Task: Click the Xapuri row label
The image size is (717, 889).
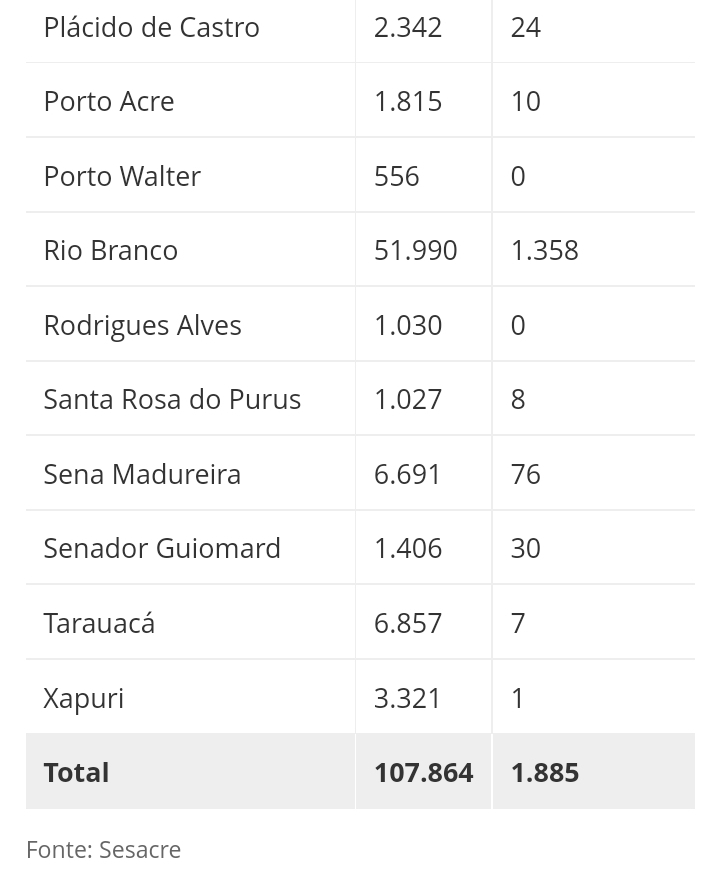Action: click(83, 698)
